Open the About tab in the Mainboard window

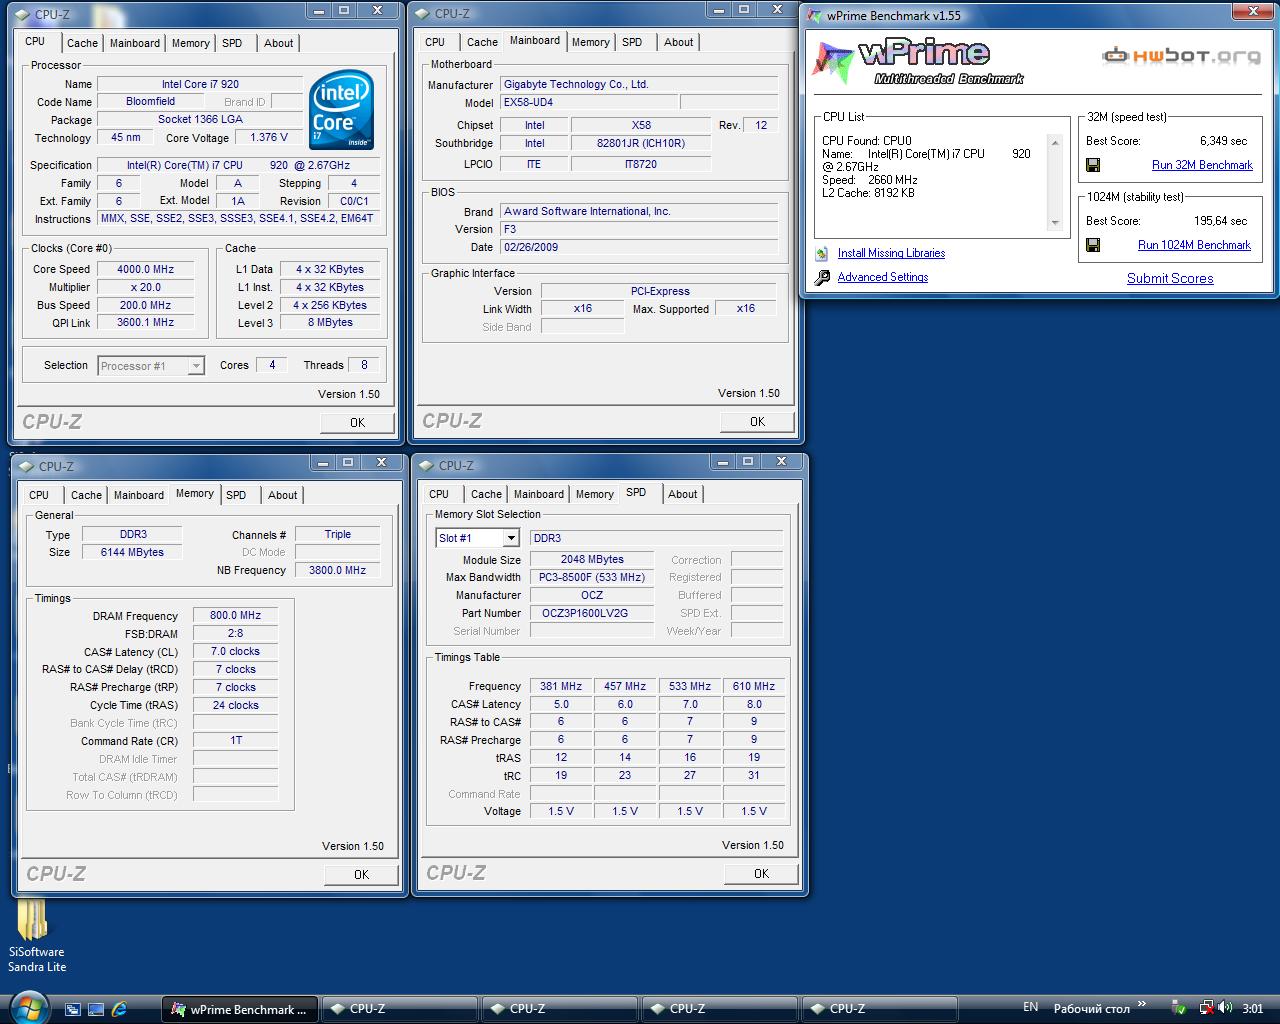point(678,42)
